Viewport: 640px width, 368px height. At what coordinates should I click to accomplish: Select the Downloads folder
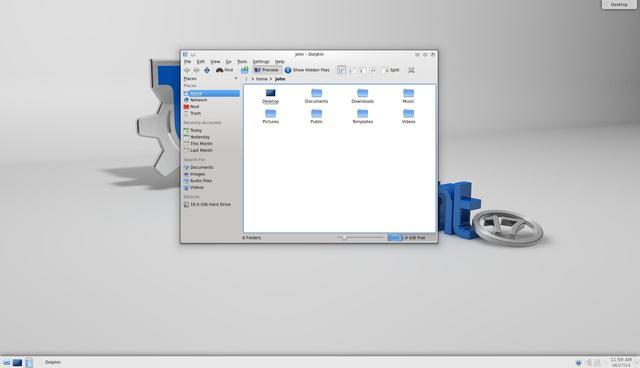tap(362, 96)
